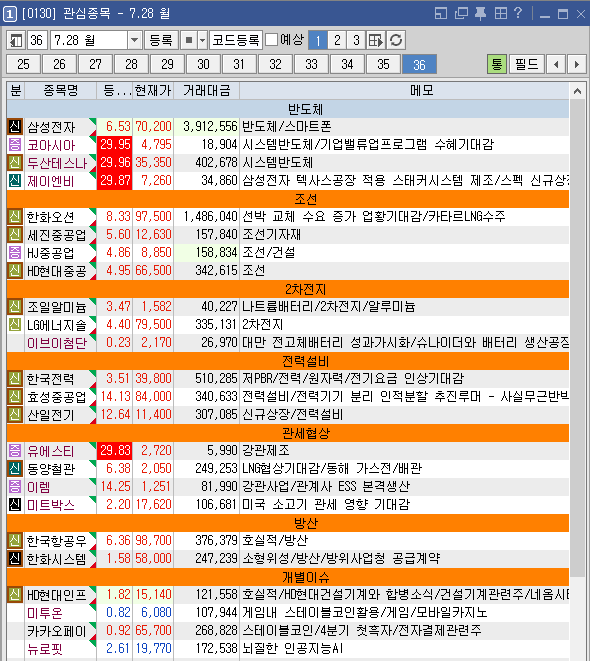Click the 증 badge next to 유에스티
Screen dimensions: 590x661
coord(15,451)
